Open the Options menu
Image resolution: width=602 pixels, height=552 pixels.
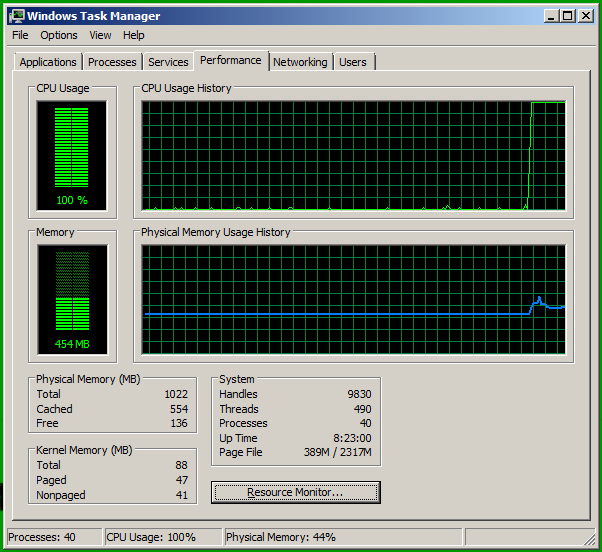59,35
